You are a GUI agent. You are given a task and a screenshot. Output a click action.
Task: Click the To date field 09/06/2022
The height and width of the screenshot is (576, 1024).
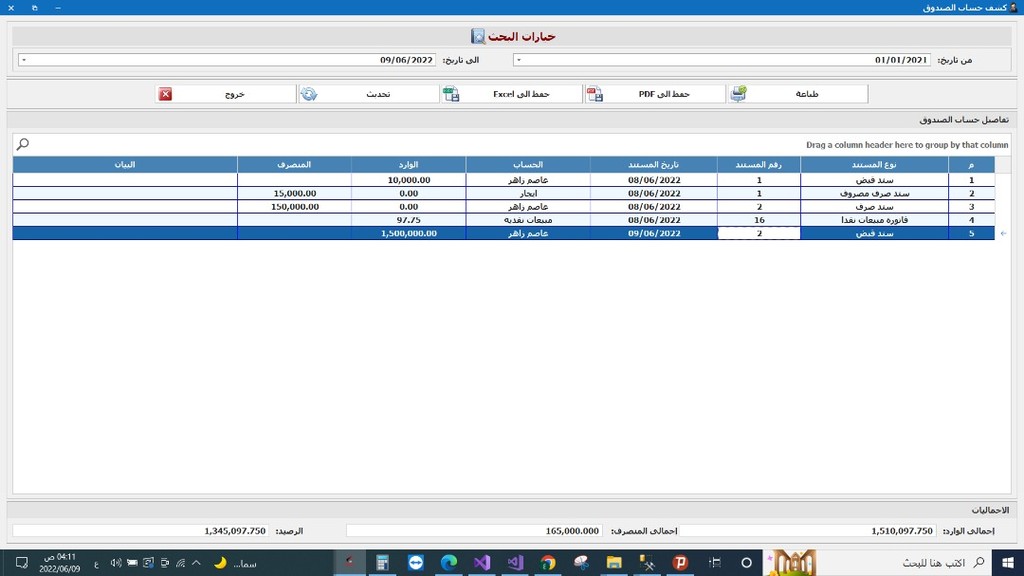click(227, 60)
